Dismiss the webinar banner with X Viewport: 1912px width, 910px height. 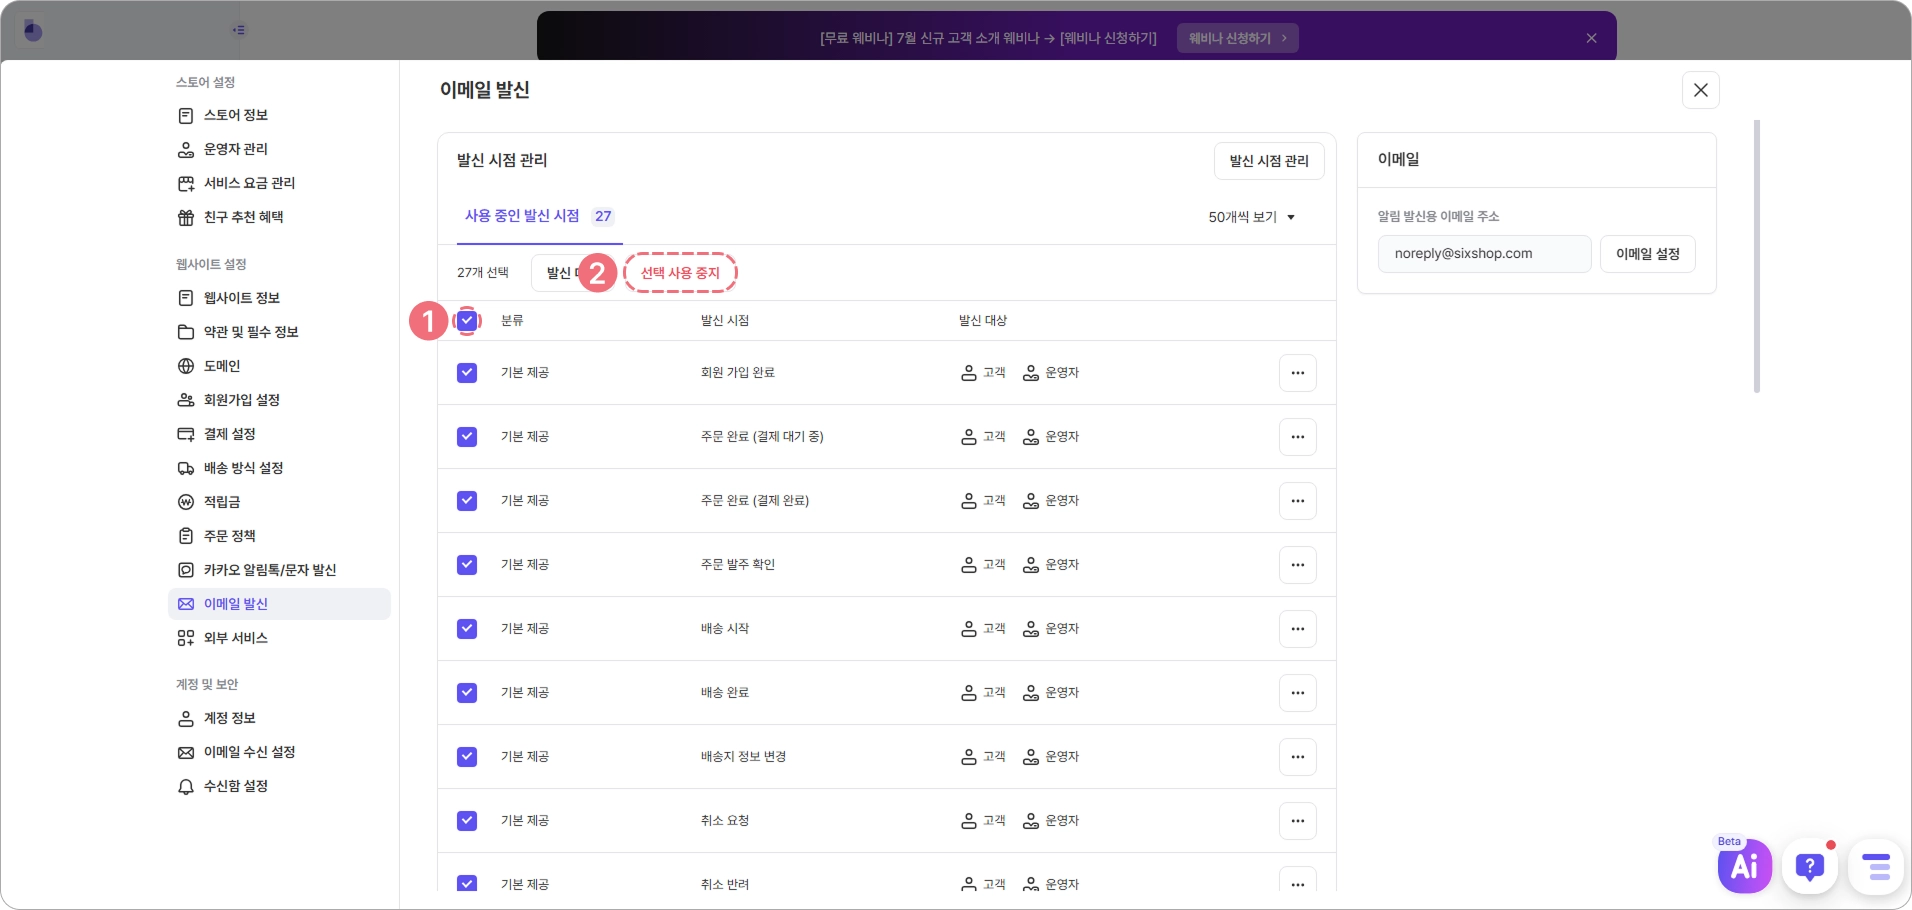click(x=1591, y=38)
